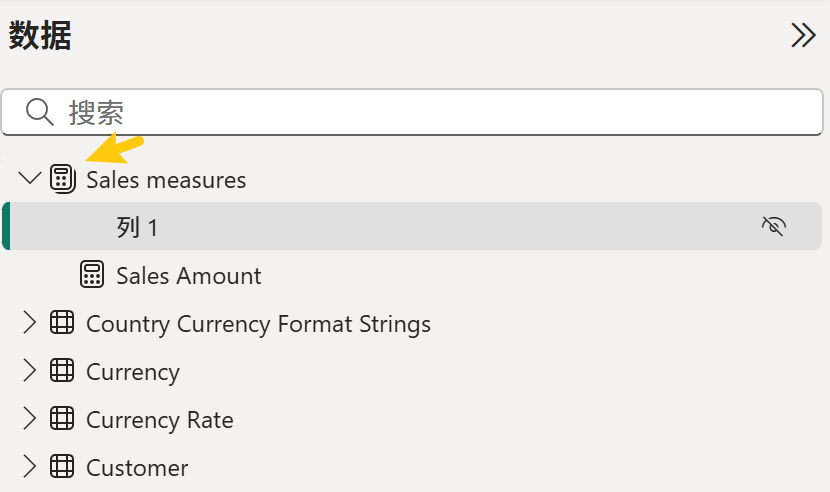Click the 数据 pane title
The image size is (830, 492).
(40, 35)
